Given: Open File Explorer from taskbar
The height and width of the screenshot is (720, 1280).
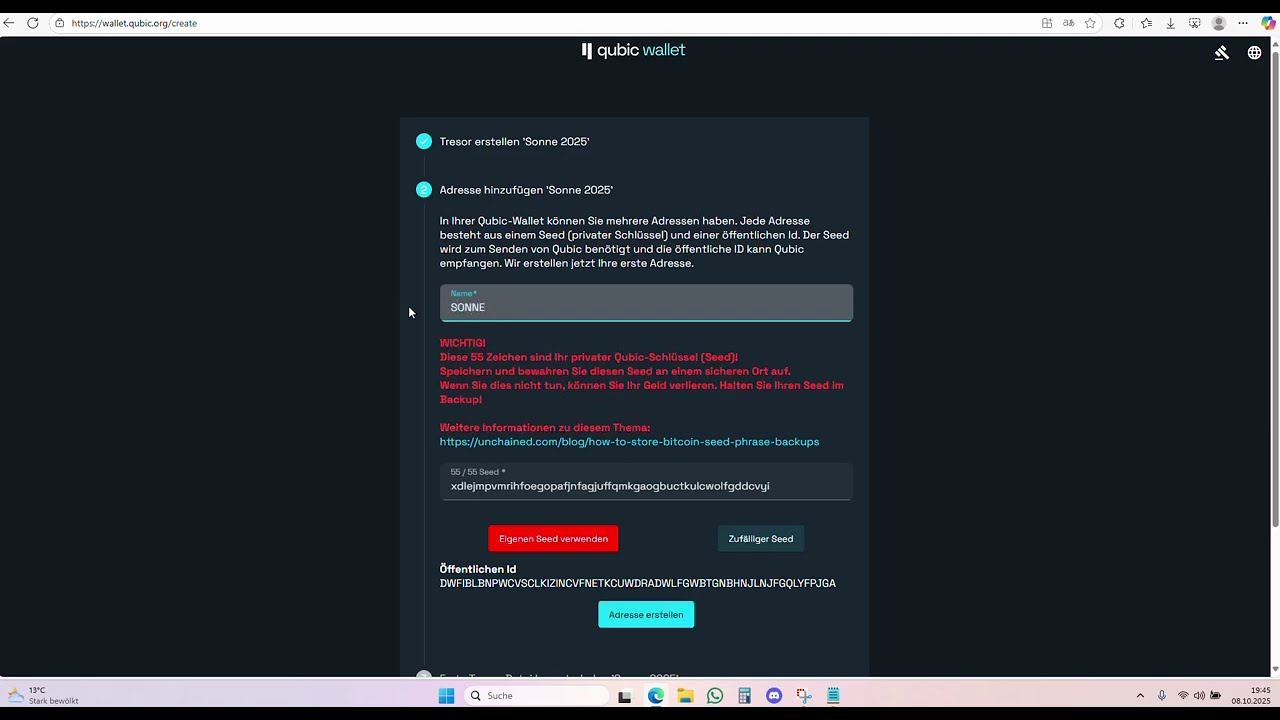Looking at the screenshot, I should [x=685, y=696].
